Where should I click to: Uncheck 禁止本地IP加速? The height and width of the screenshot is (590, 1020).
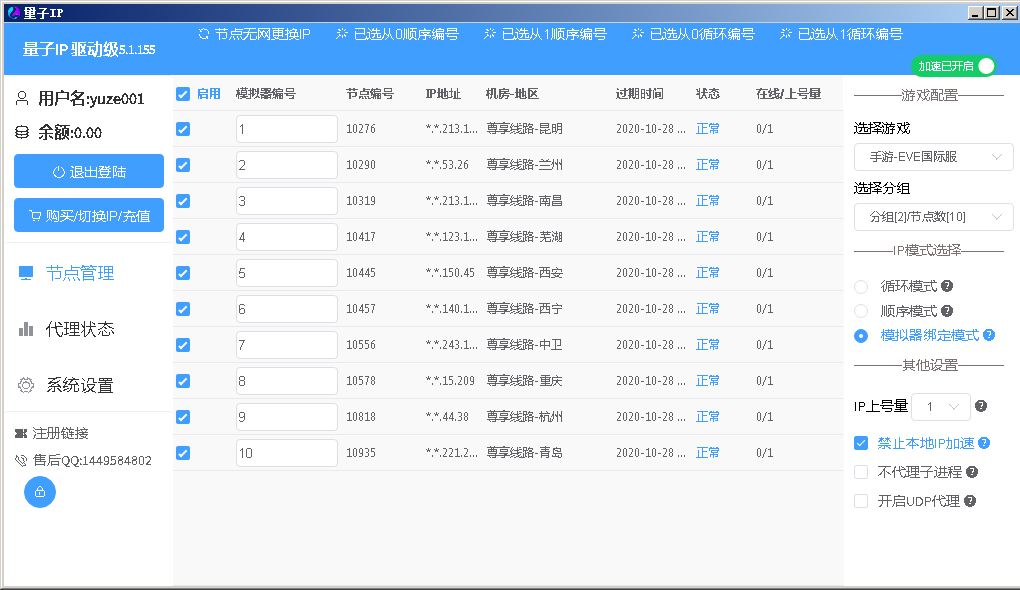coord(861,443)
